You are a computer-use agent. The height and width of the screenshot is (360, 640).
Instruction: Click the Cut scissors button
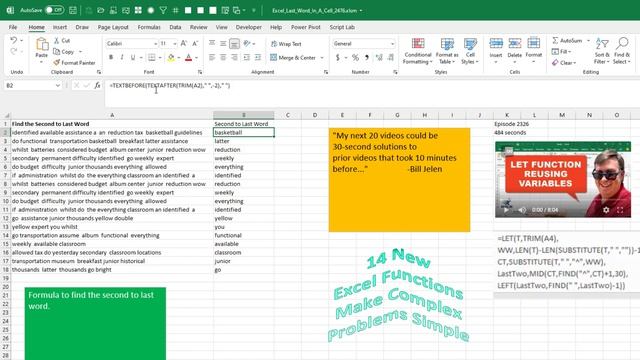pos(62,40)
